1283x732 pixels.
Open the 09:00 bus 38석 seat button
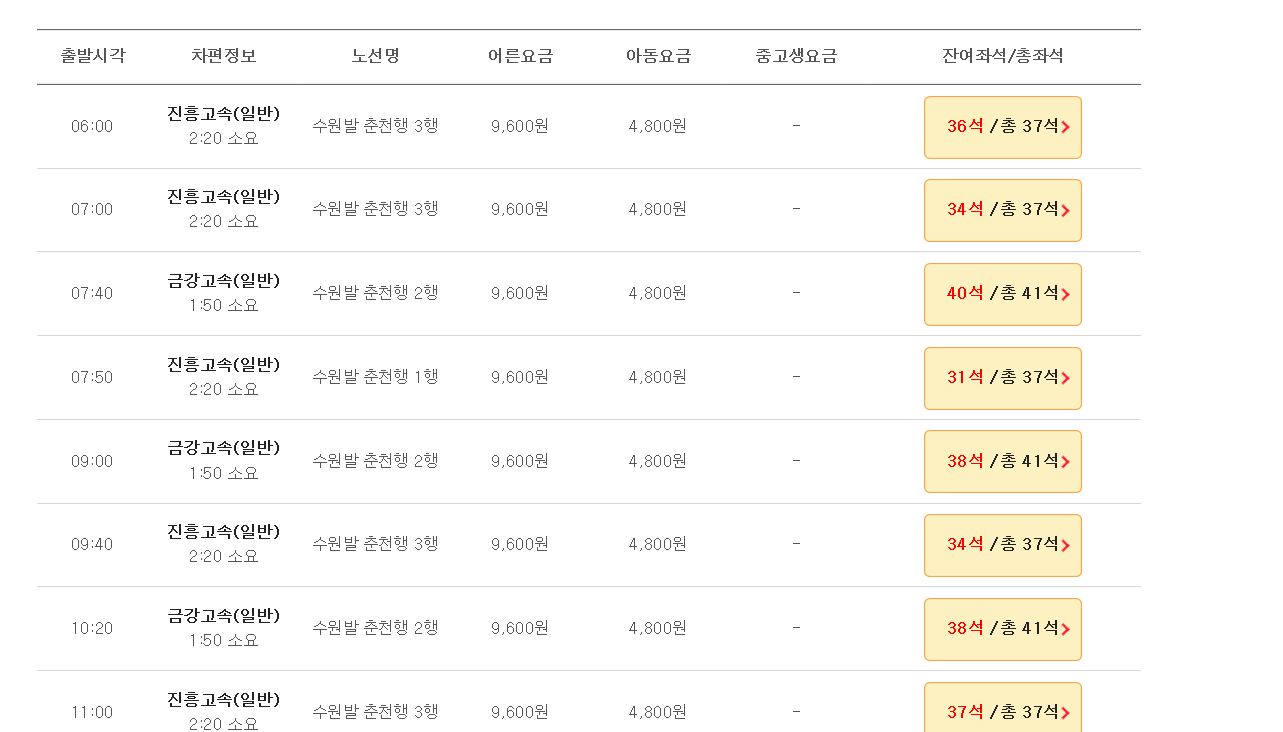point(1002,461)
